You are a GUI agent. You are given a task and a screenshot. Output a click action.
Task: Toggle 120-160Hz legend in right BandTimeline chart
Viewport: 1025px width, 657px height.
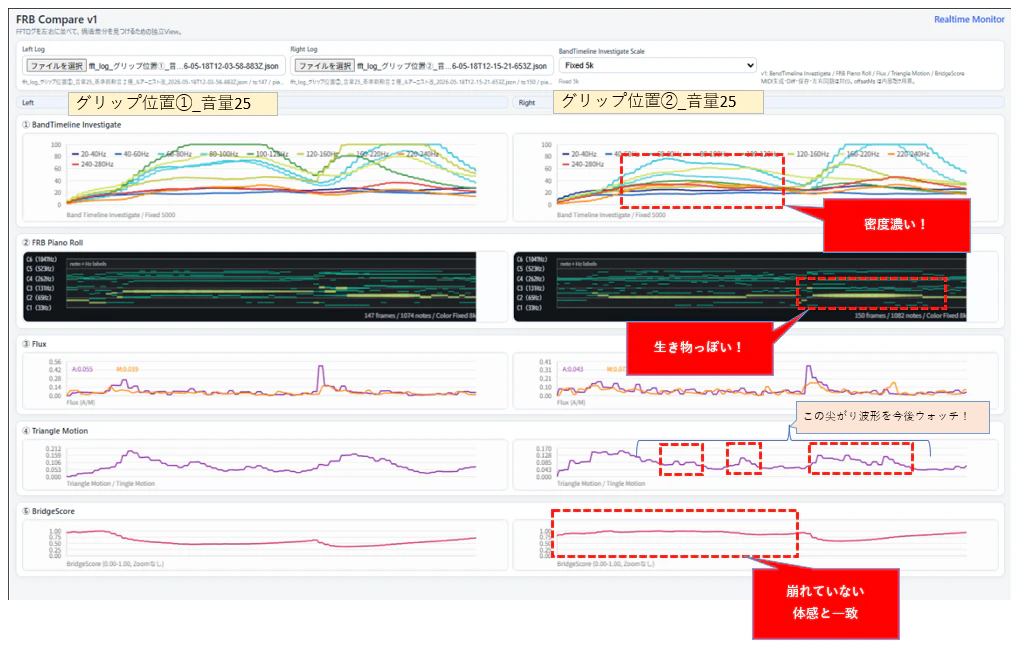point(808,154)
